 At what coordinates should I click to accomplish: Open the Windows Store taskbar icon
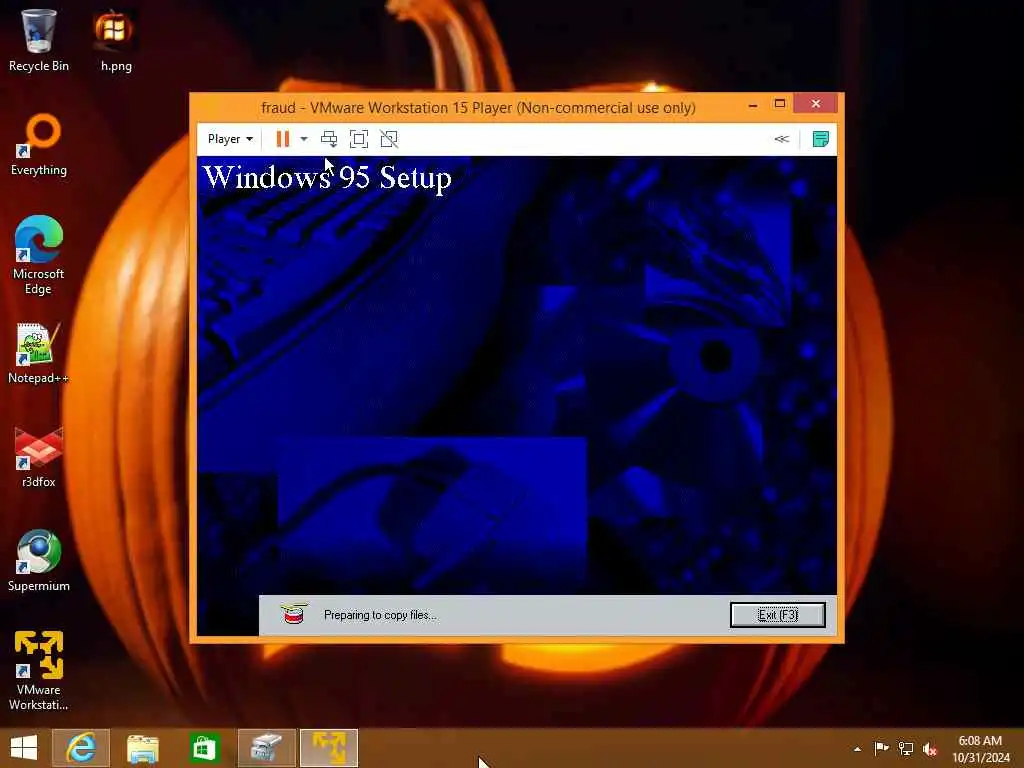pyautogui.click(x=204, y=748)
